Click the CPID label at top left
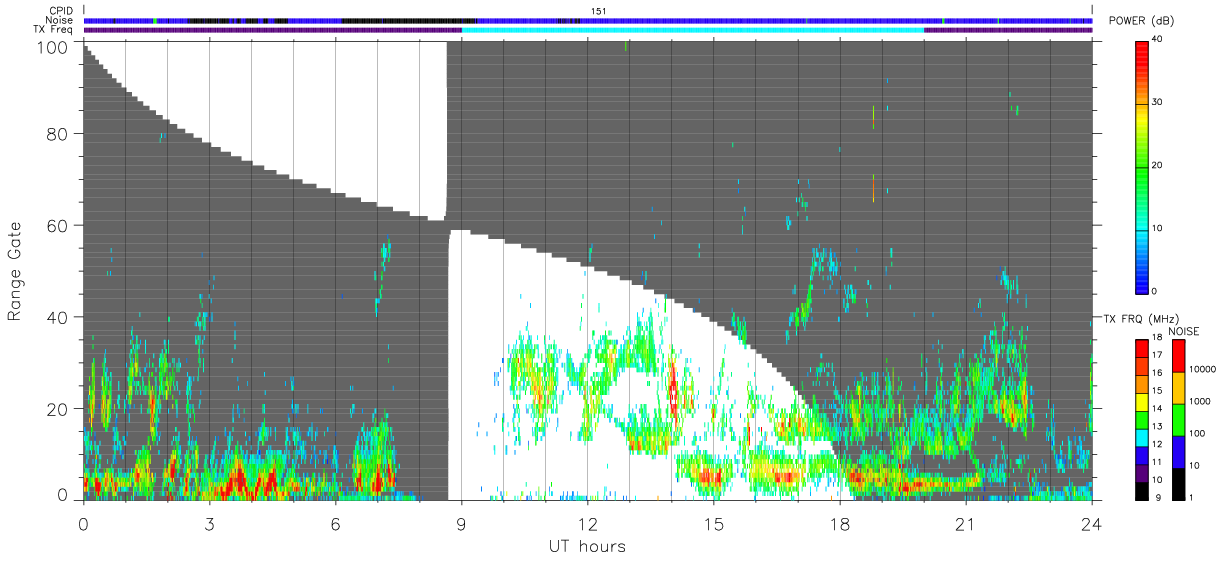 (x=61, y=11)
